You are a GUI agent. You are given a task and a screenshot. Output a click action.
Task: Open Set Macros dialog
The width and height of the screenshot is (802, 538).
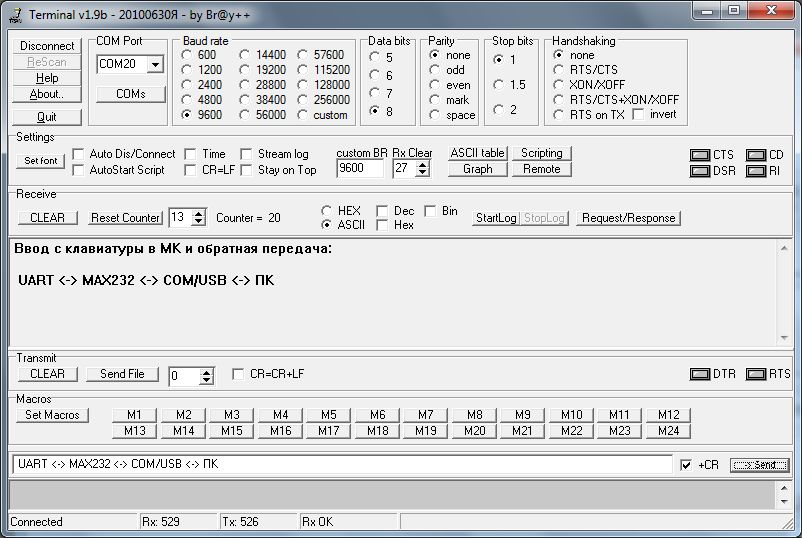(x=52, y=415)
